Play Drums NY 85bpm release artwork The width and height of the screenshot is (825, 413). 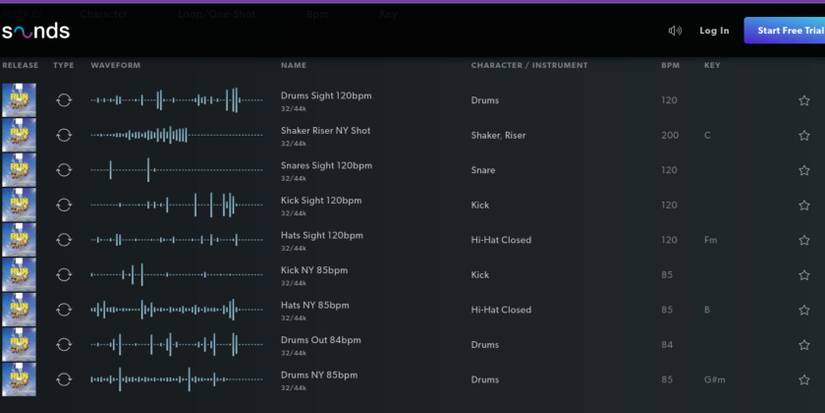coord(19,379)
